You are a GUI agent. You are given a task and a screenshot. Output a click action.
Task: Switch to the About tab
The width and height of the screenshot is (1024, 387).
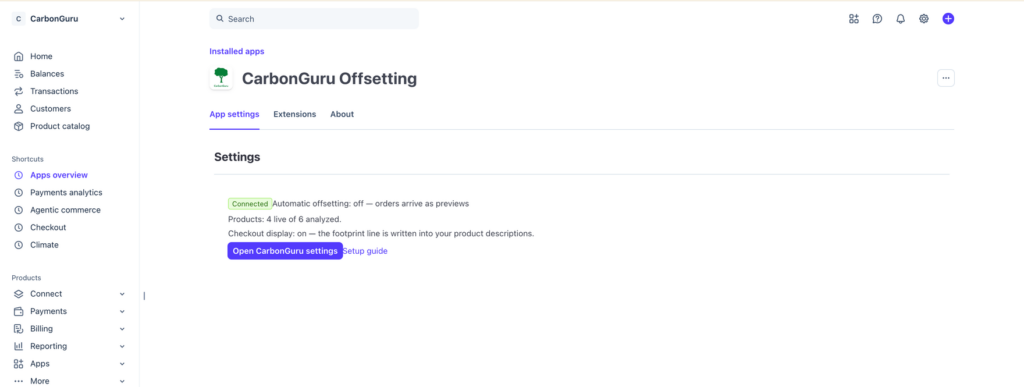[x=342, y=114]
